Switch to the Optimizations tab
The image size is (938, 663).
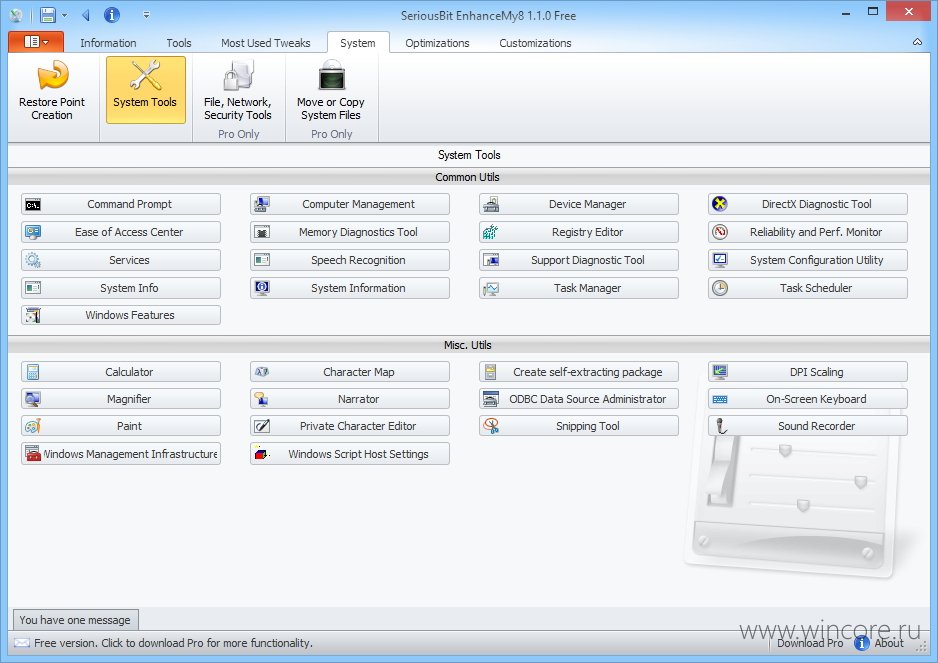click(437, 43)
